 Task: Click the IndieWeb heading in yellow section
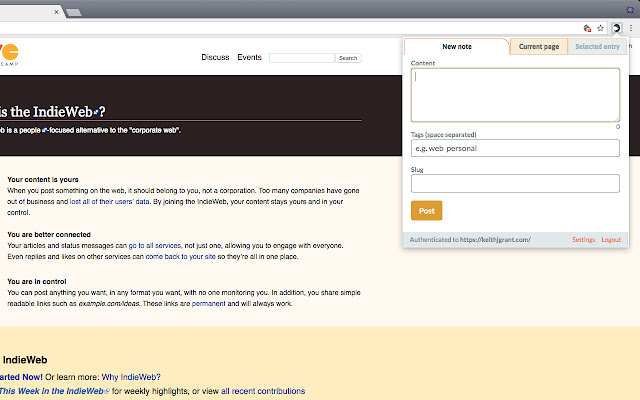pyautogui.click(x=25, y=360)
